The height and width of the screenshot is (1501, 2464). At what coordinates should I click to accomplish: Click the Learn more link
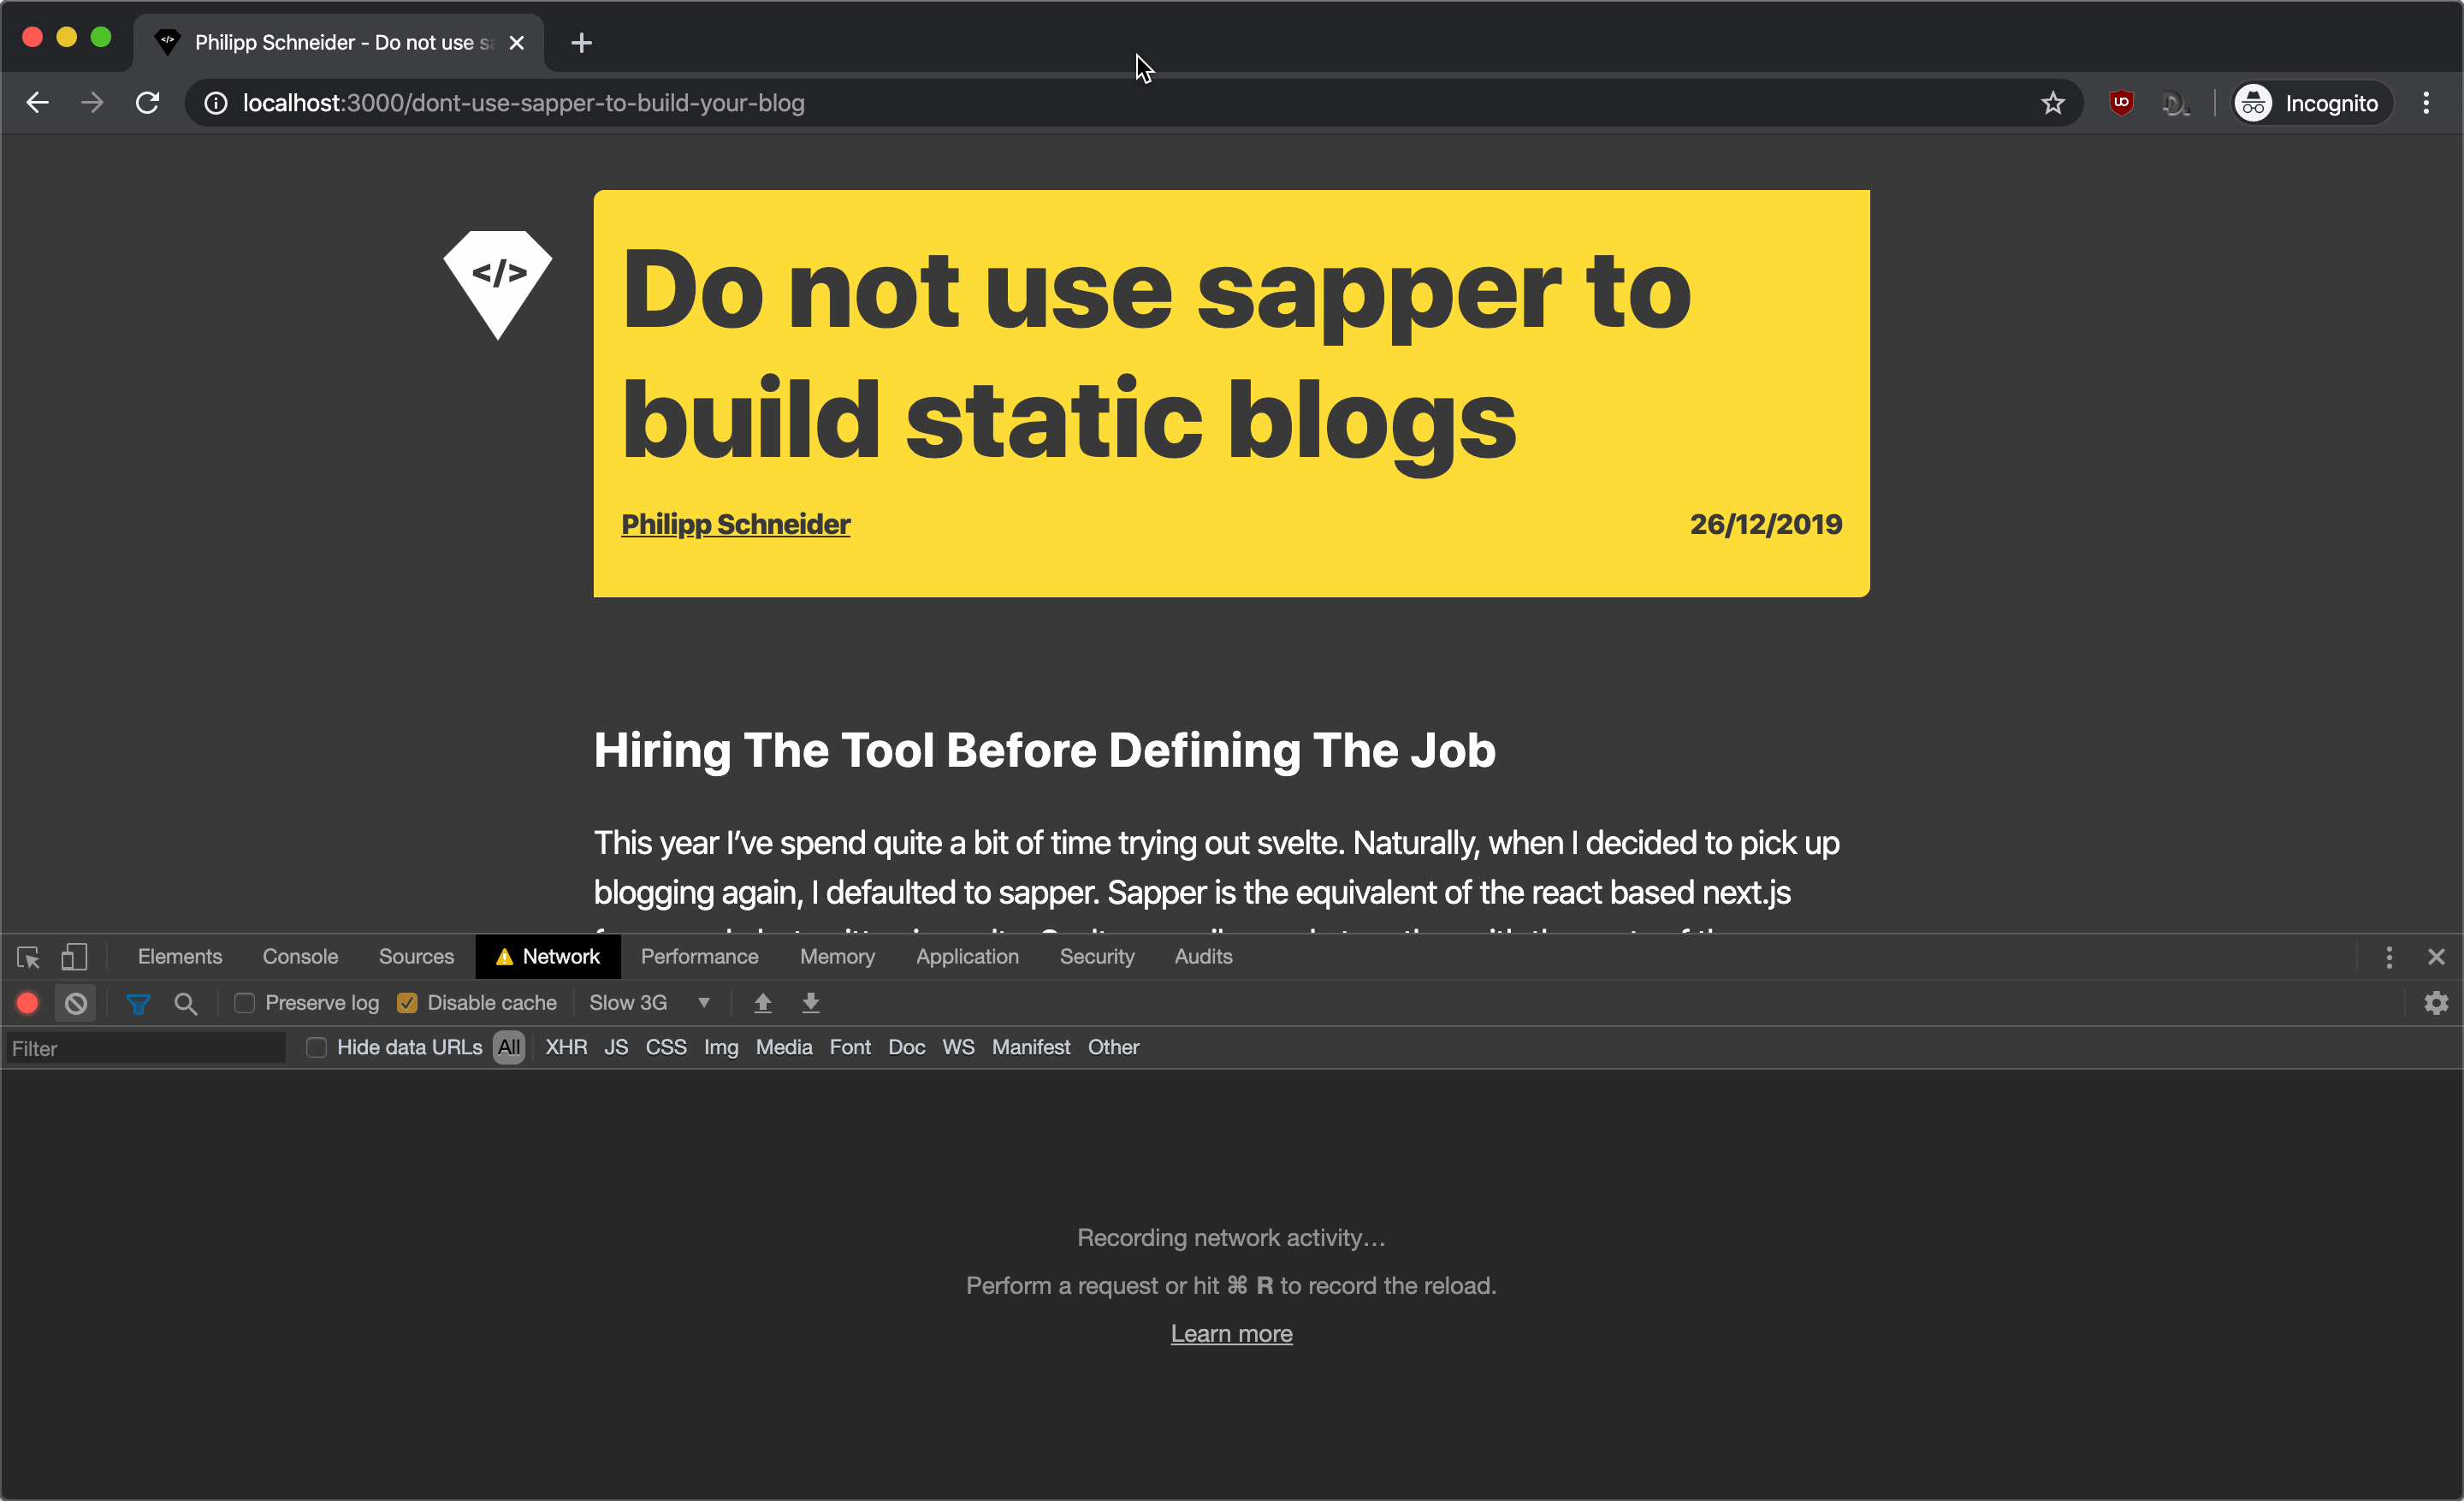[1231, 1333]
